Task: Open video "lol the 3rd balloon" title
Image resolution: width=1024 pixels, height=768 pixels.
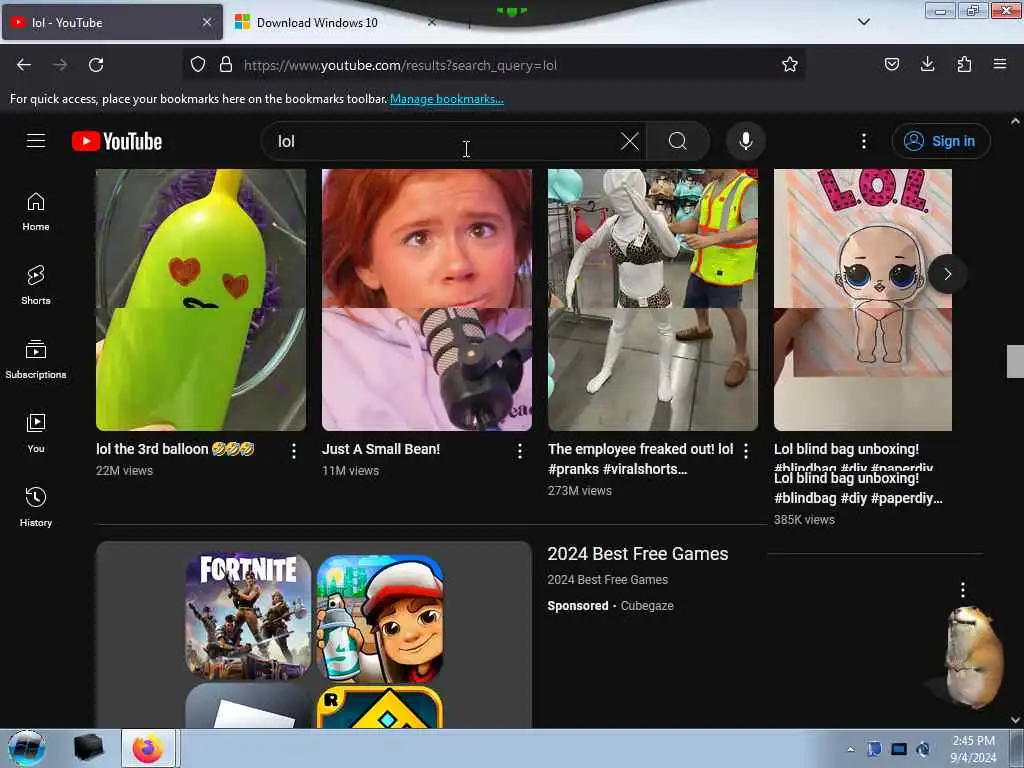Action: pyautogui.click(x=175, y=449)
